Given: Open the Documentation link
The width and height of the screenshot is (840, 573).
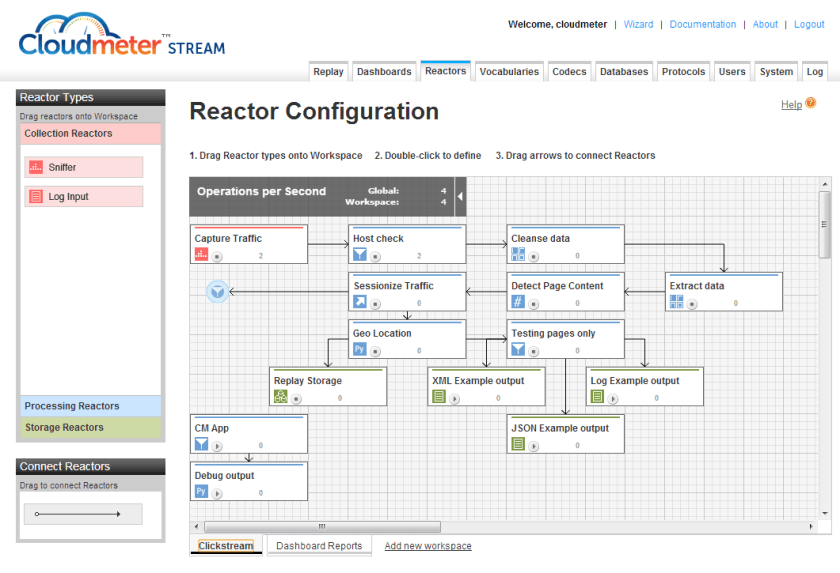Looking at the screenshot, I should tap(702, 24).
